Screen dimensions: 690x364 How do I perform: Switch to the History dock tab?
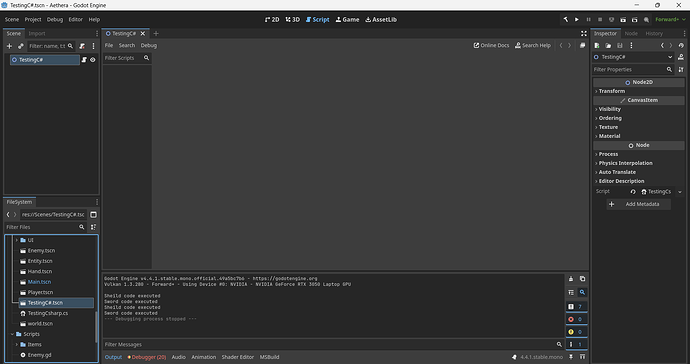[x=654, y=33]
